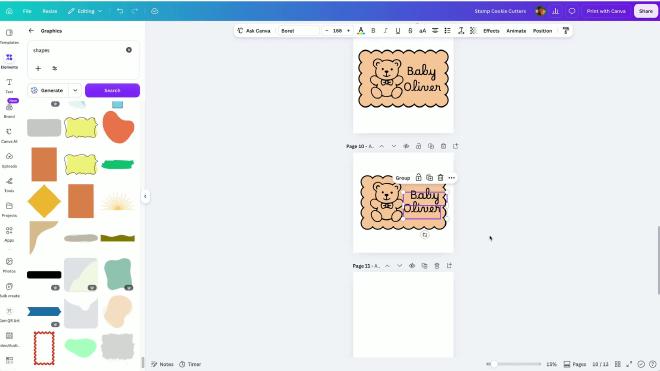Toggle strikethrough formatting
The image size is (660, 371).
pyautogui.click(x=410, y=31)
